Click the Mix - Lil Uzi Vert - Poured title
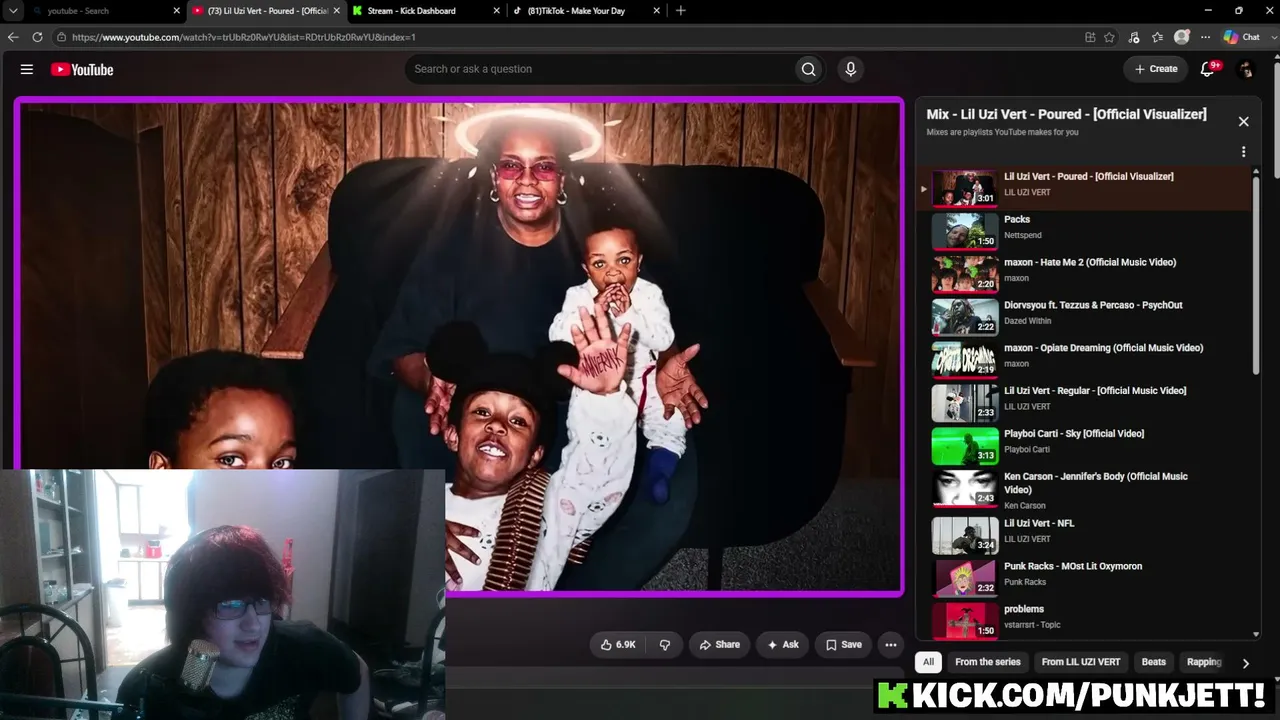The height and width of the screenshot is (720, 1280). (1066, 114)
